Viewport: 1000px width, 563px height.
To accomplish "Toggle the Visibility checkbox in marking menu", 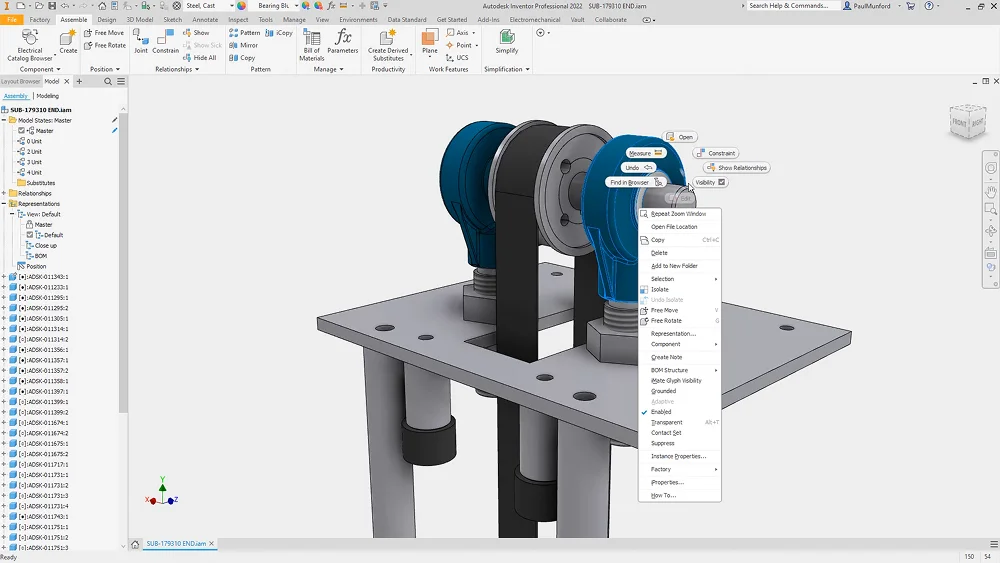I will 722,182.
